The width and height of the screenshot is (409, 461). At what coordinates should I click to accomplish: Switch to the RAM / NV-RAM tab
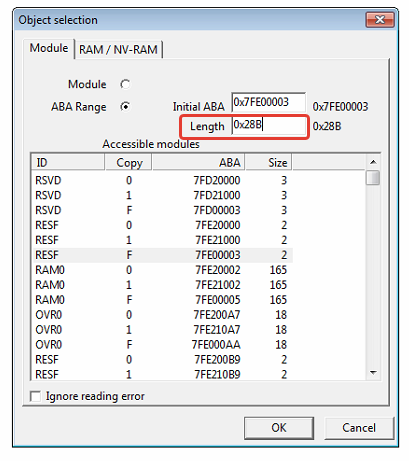click(118, 50)
